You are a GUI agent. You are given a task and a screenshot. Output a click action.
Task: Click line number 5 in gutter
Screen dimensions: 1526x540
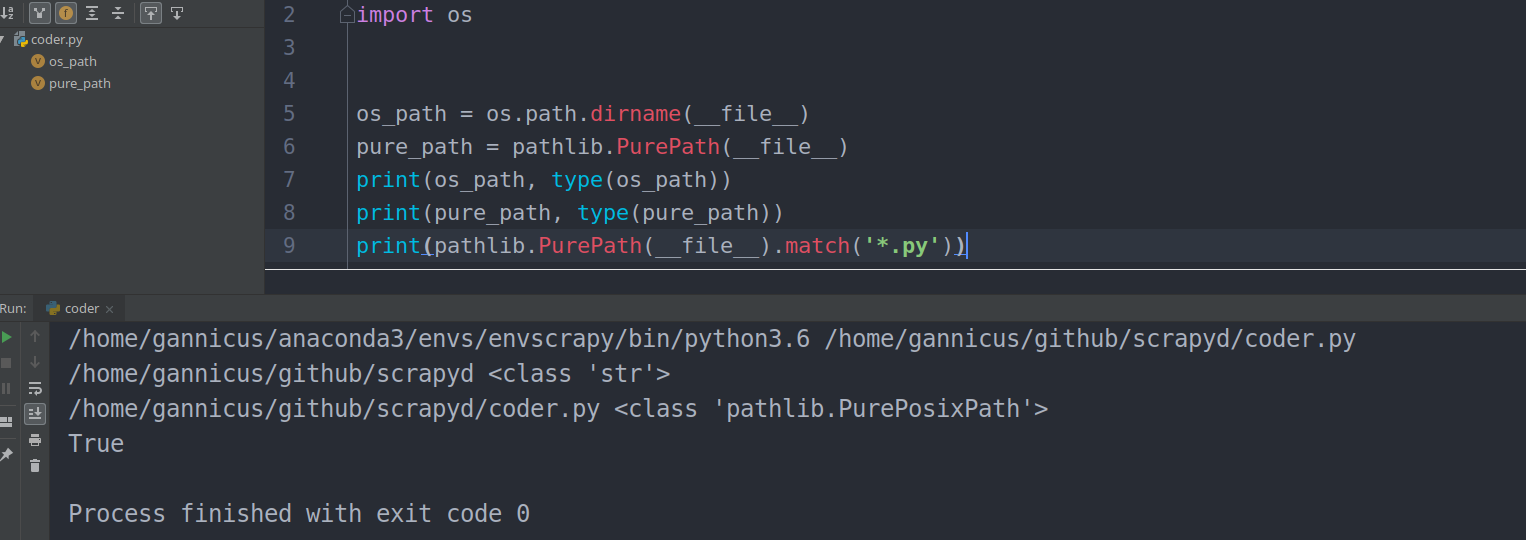click(289, 114)
